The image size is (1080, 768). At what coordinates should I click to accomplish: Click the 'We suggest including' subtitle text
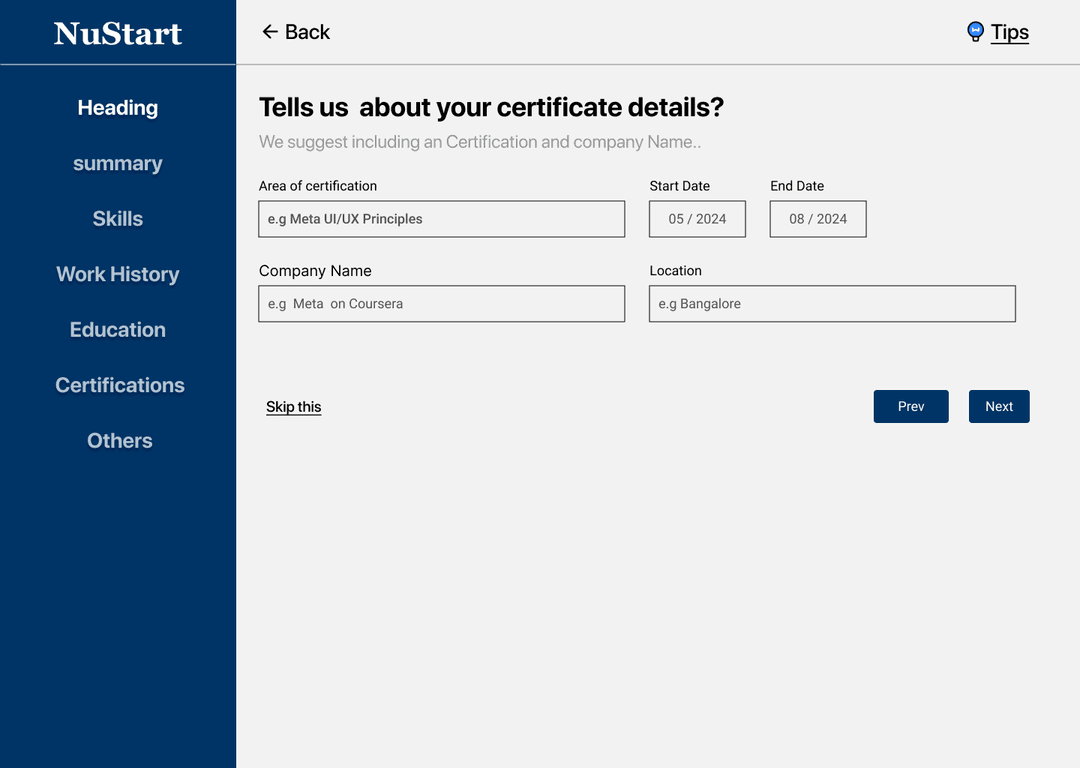pyautogui.click(x=480, y=142)
